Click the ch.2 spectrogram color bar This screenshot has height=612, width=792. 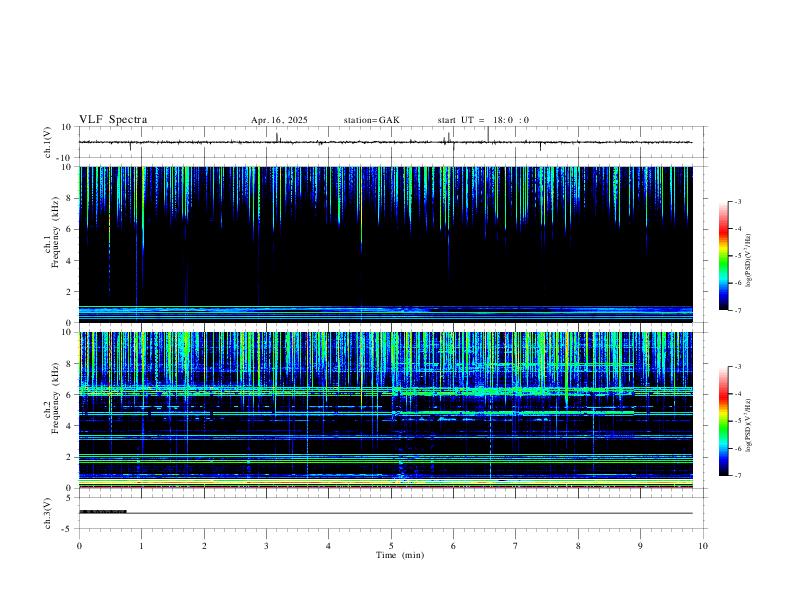tap(723, 421)
